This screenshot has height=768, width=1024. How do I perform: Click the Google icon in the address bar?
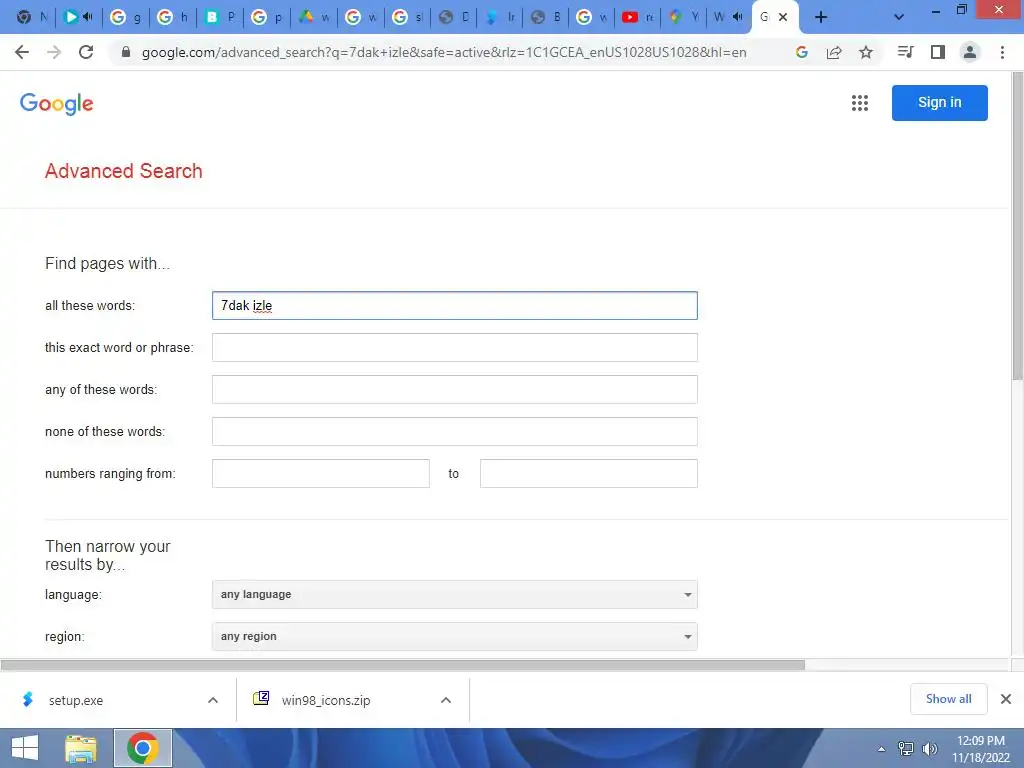(802, 52)
